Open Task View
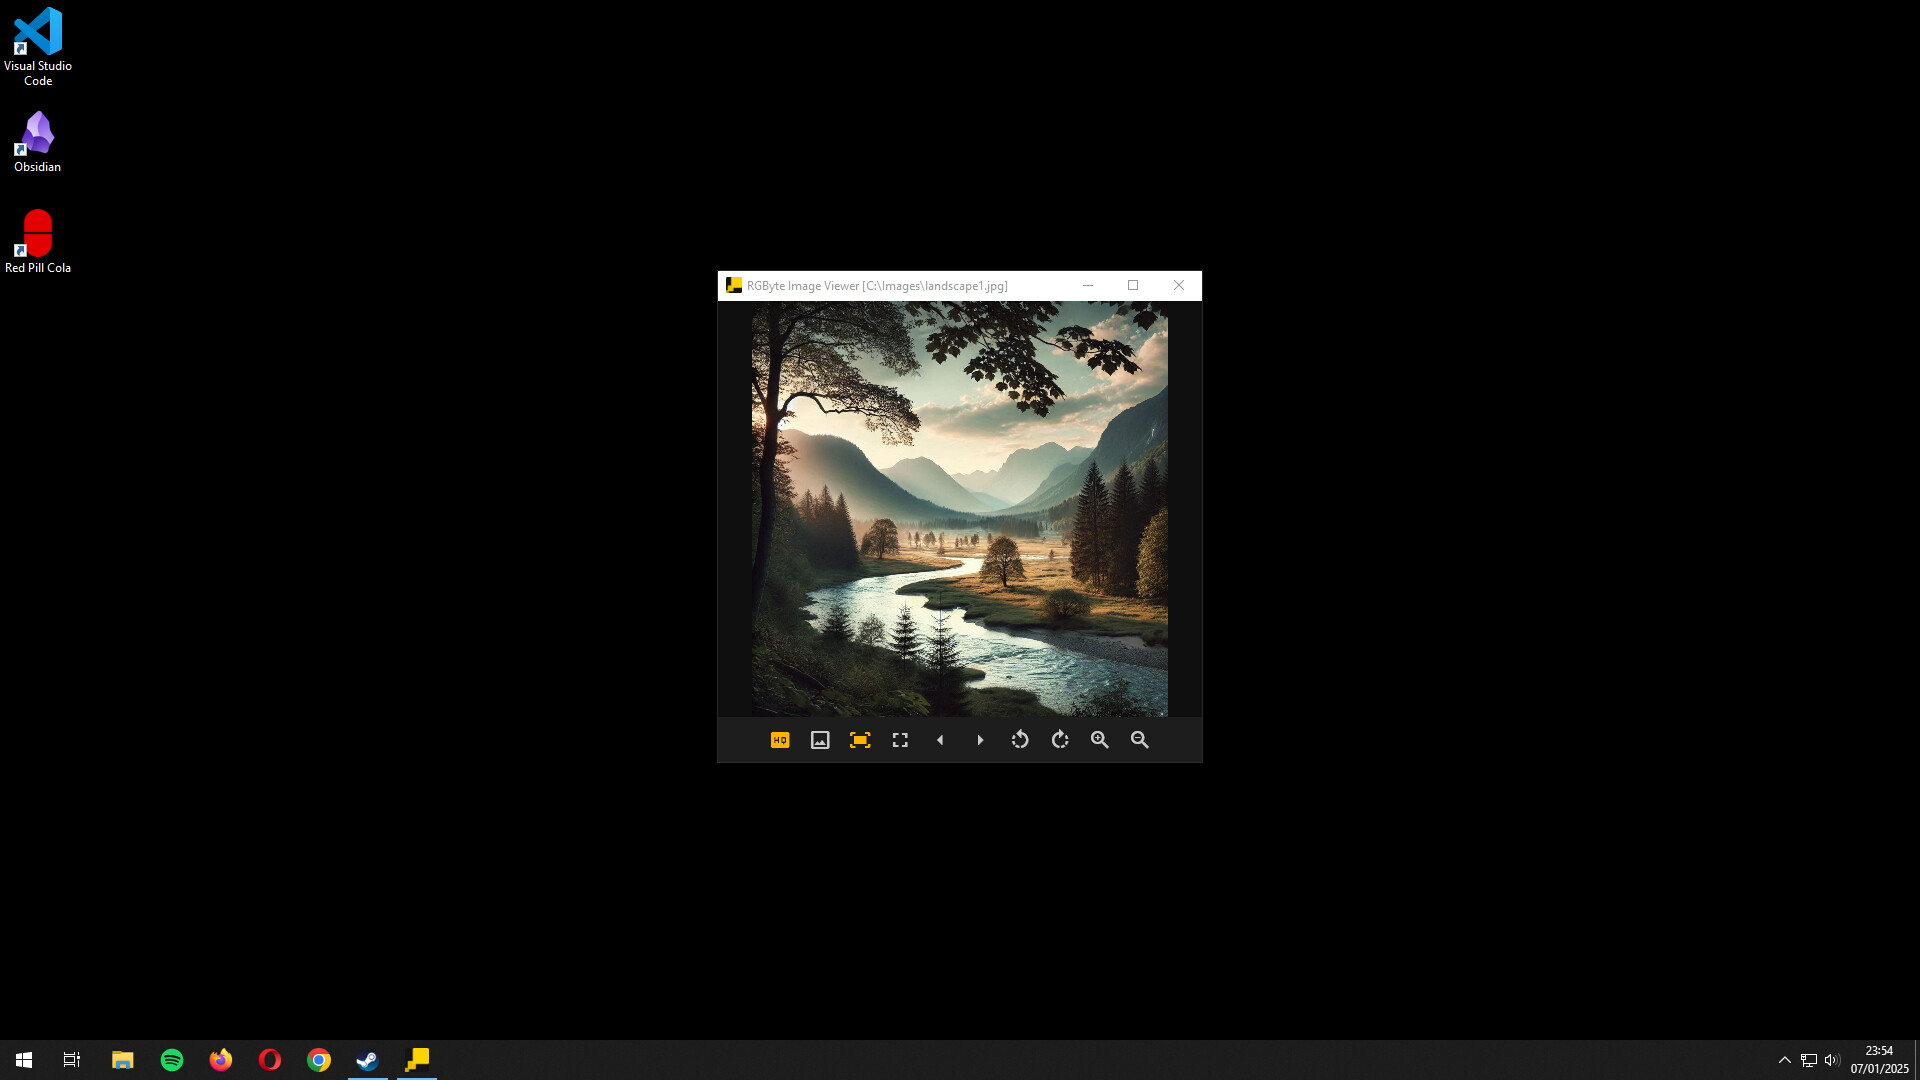The image size is (1920, 1080). 71,1059
